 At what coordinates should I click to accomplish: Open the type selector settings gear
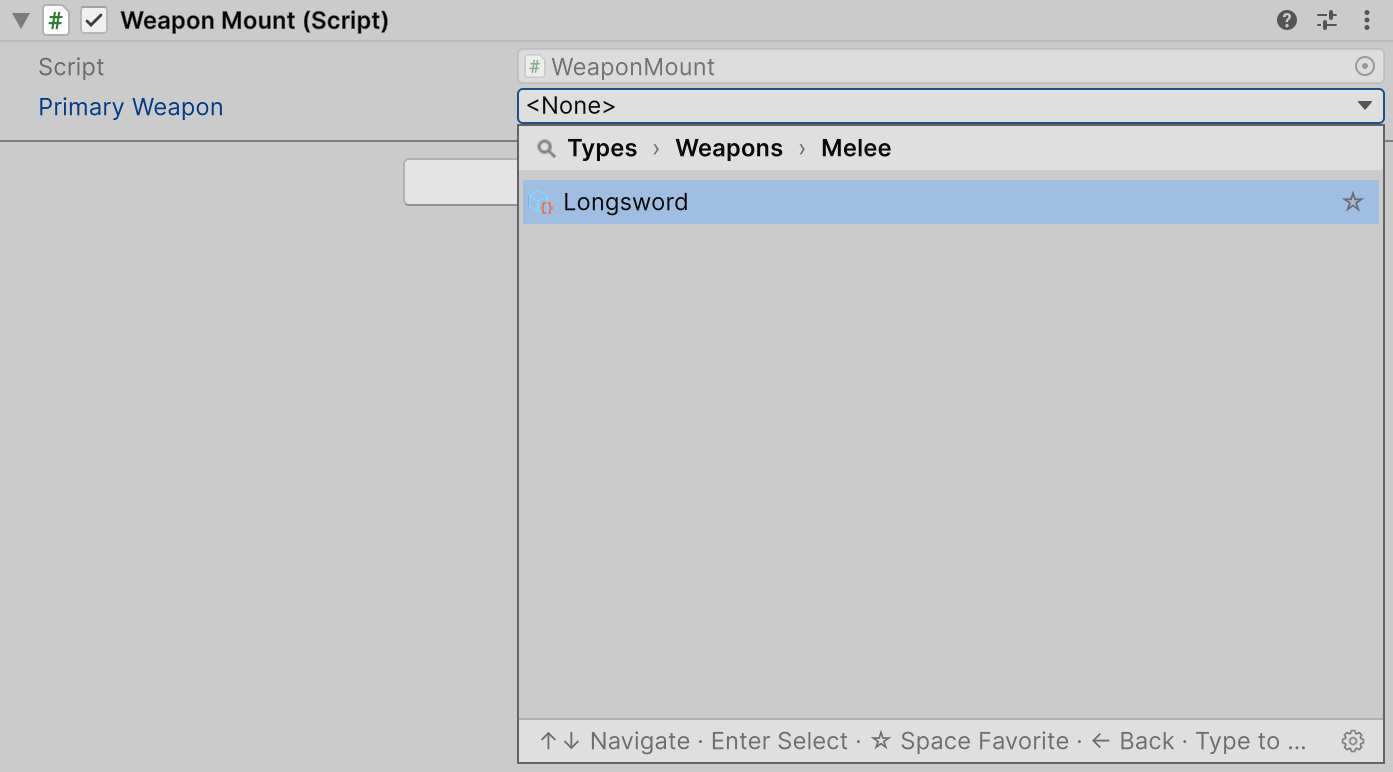(x=1353, y=741)
